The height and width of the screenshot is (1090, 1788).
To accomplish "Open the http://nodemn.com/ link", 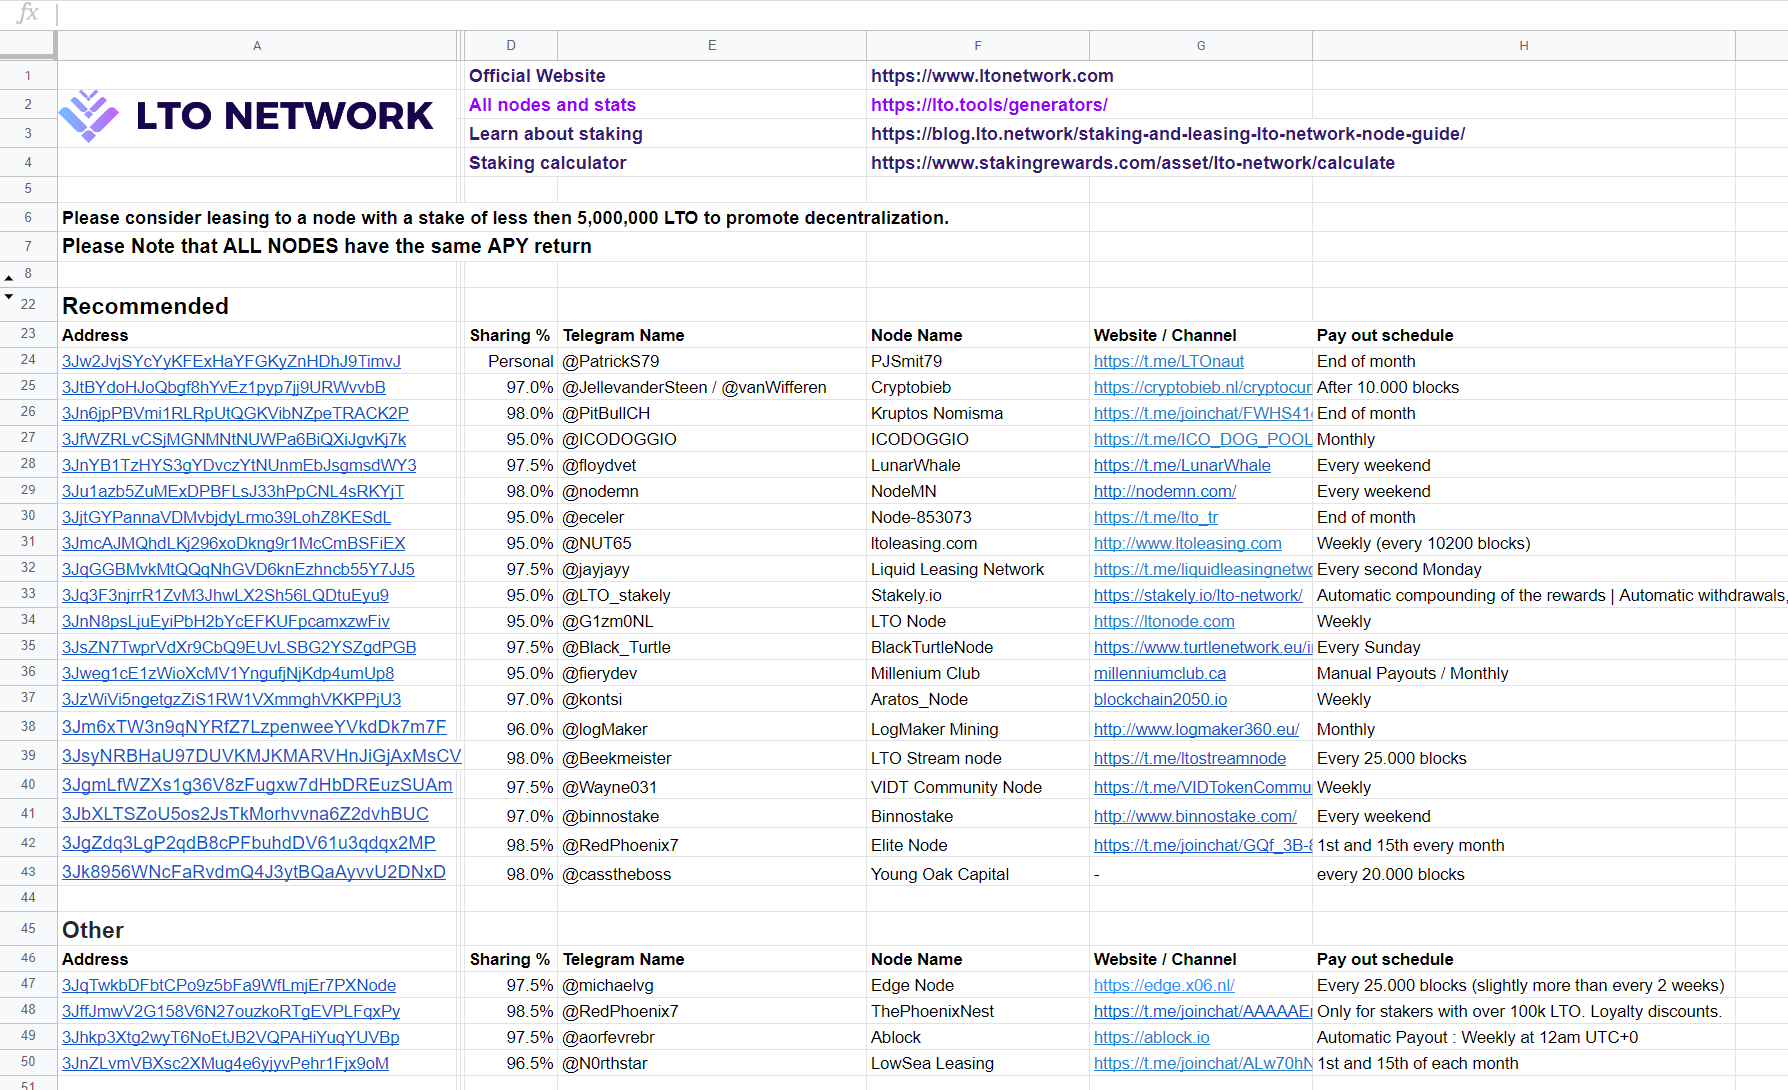I will (1165, 491).
